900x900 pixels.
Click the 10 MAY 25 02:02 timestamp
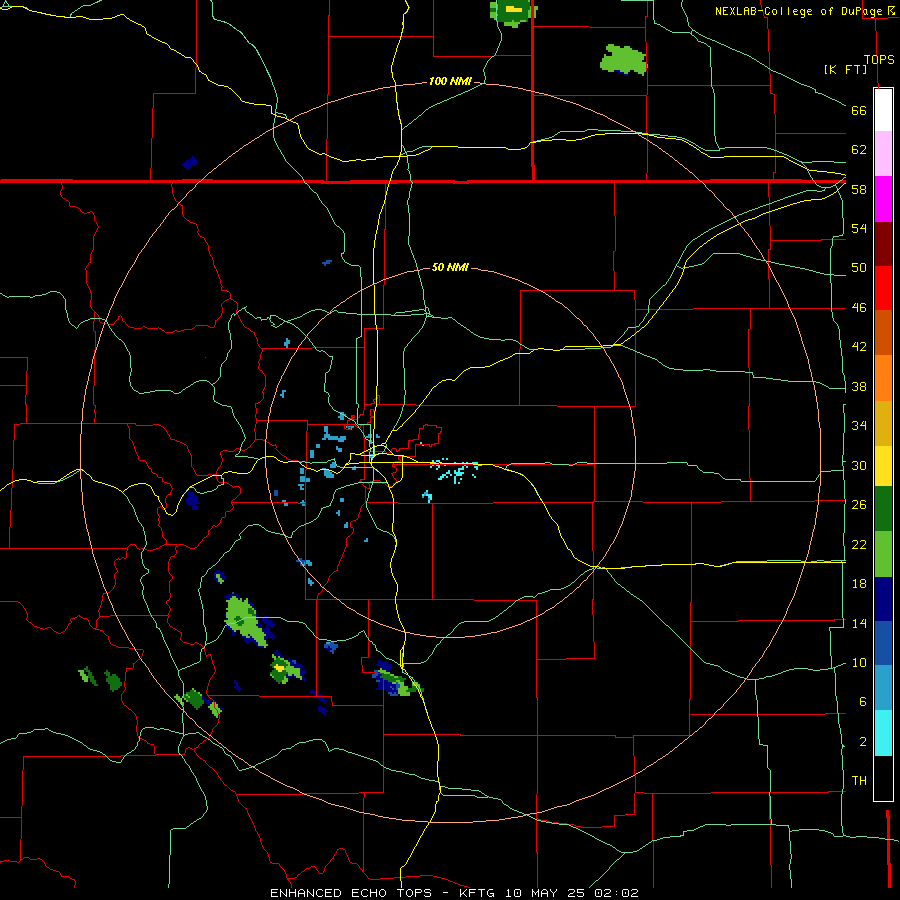(x=572, y=893)
